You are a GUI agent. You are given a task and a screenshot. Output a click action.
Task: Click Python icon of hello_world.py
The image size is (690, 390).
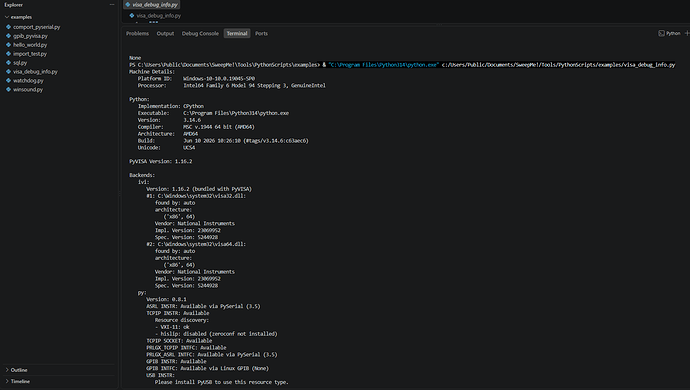point(8,44)
